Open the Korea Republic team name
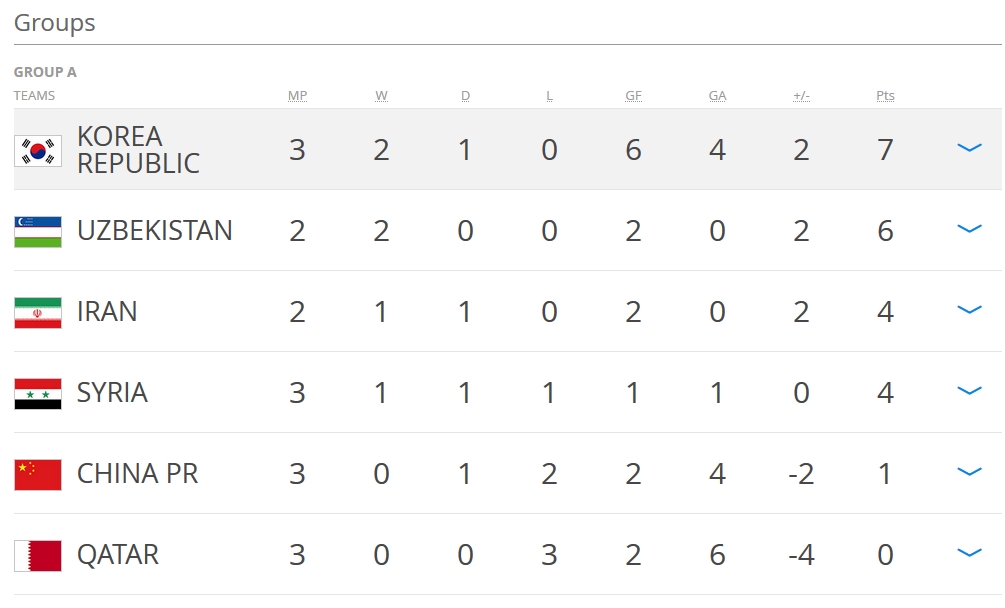The width and height of the screenshot is (1005, 608). click(x=138, y=150)
